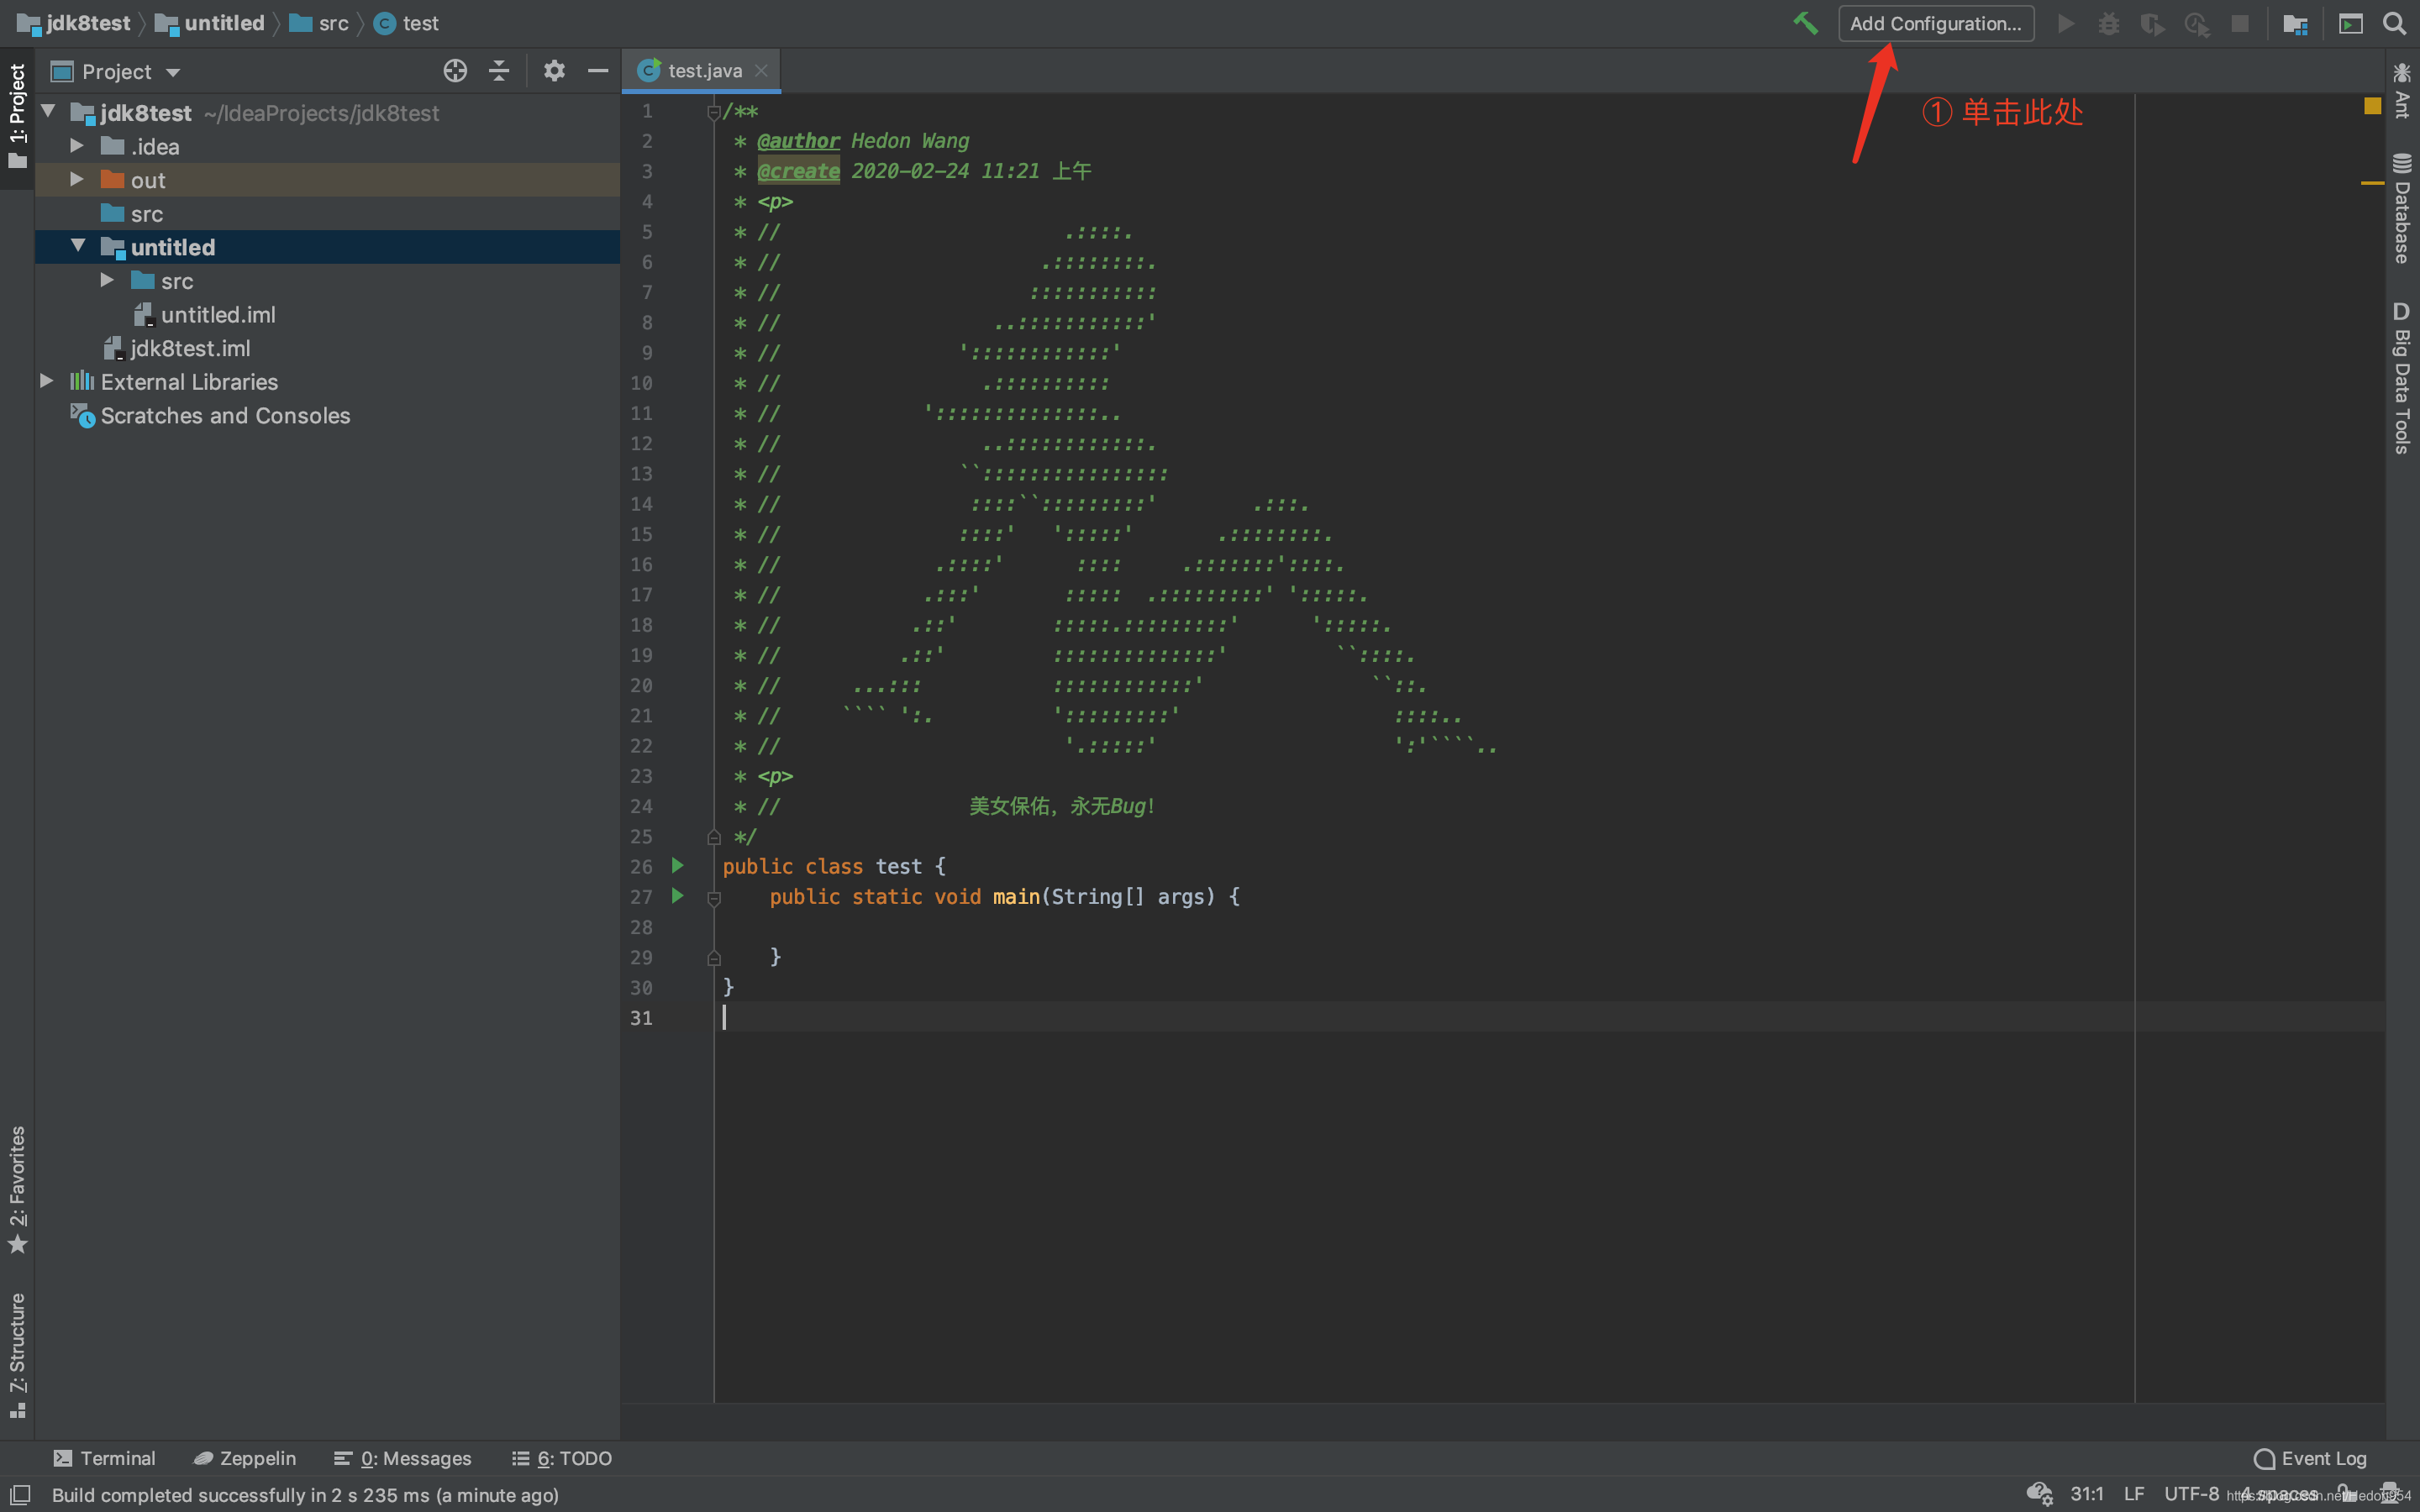This screenshot has height=1512, width=2420.
Task: Click the locate target (Select Opened File) icon
Action: 455,71
